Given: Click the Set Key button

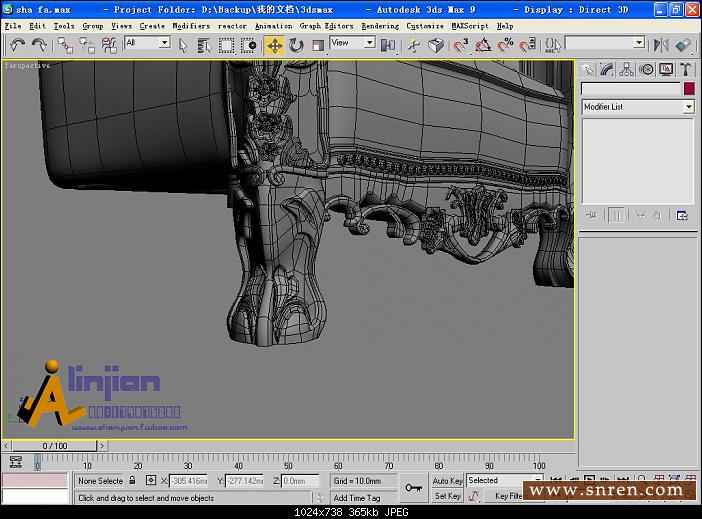Looking at the screenshot, I should click(x=447, y=496).
